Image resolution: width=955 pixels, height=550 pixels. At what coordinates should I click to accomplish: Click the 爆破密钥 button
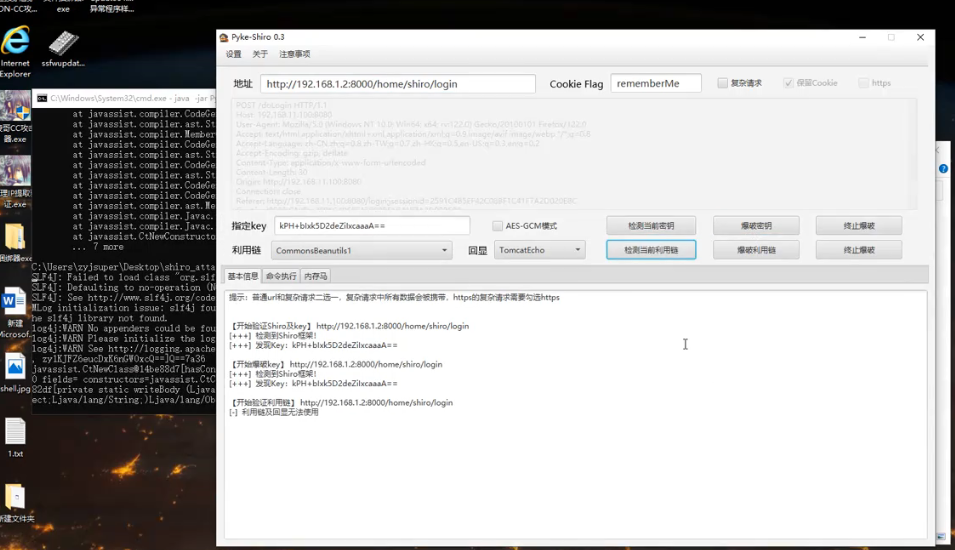point(756,225)
